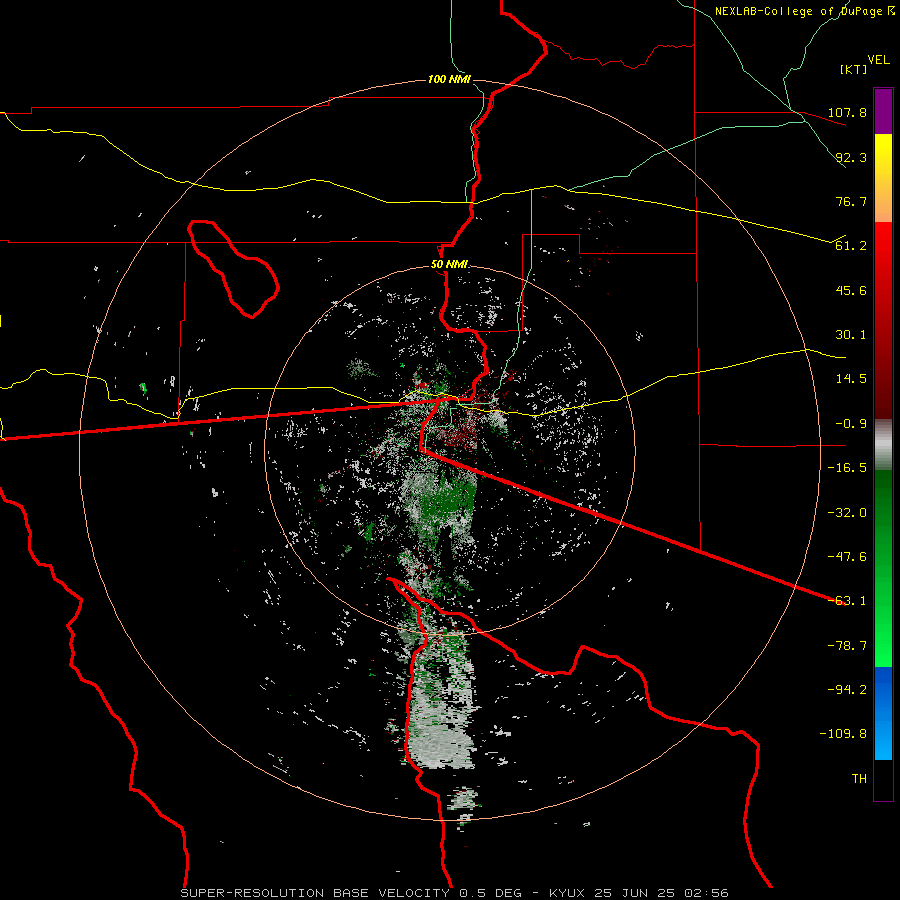Click the TH legend label
Image resolution: width=900 pixels, height=900 pixels.
(859, 779)
